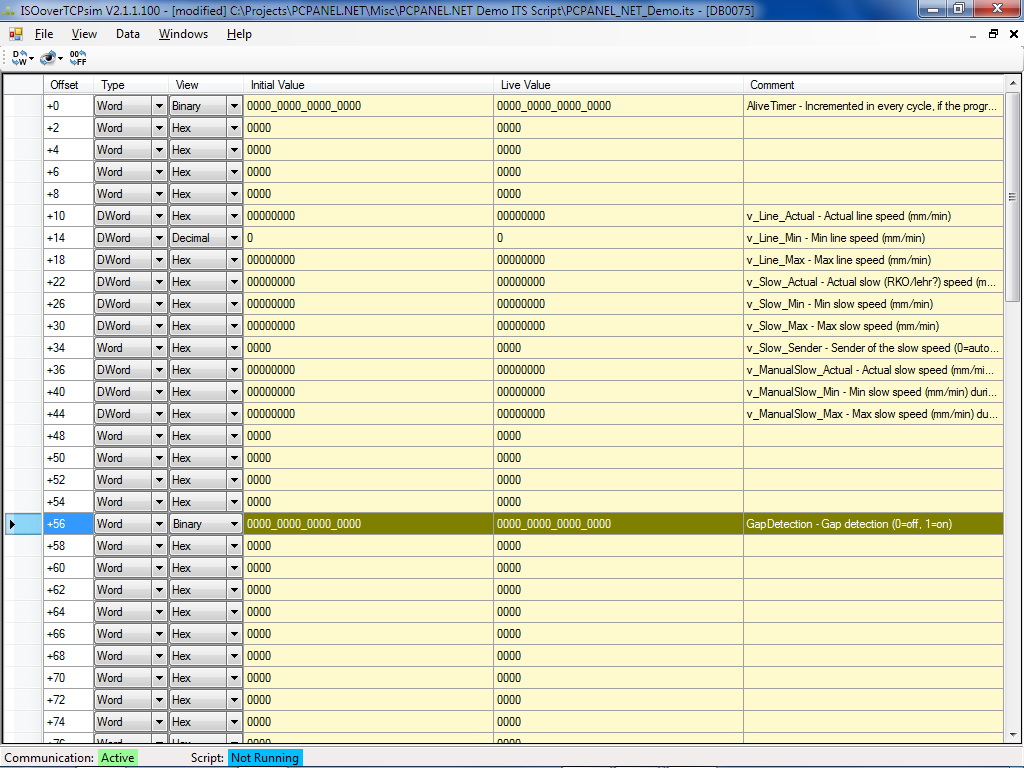Click Initial Value cell of offset +14
The width and height of the screenshot is (1024, 768).
click(368, 238)
